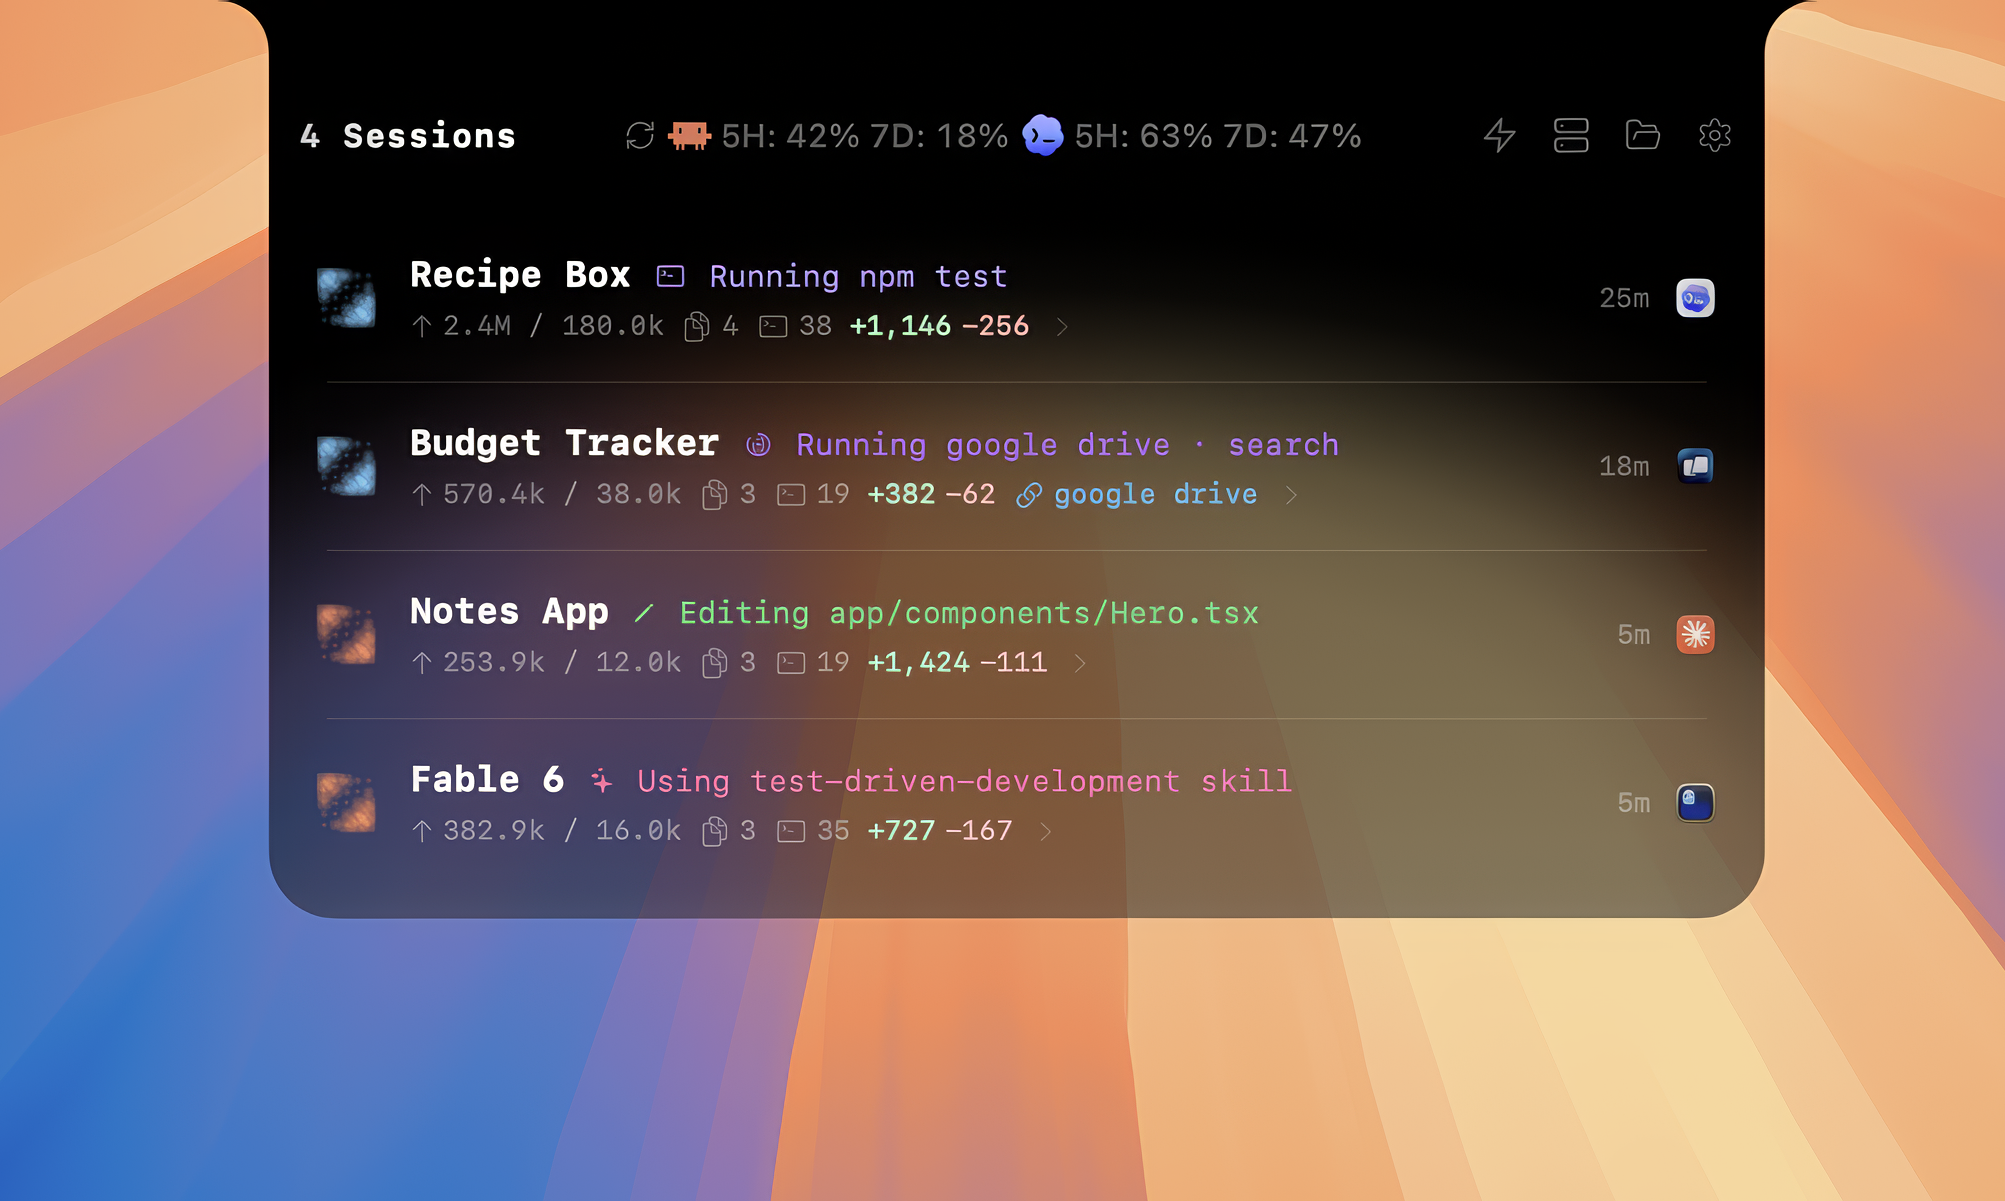
Task: Click the sparkle icon beside Fable 6
Action: point(601,781)
